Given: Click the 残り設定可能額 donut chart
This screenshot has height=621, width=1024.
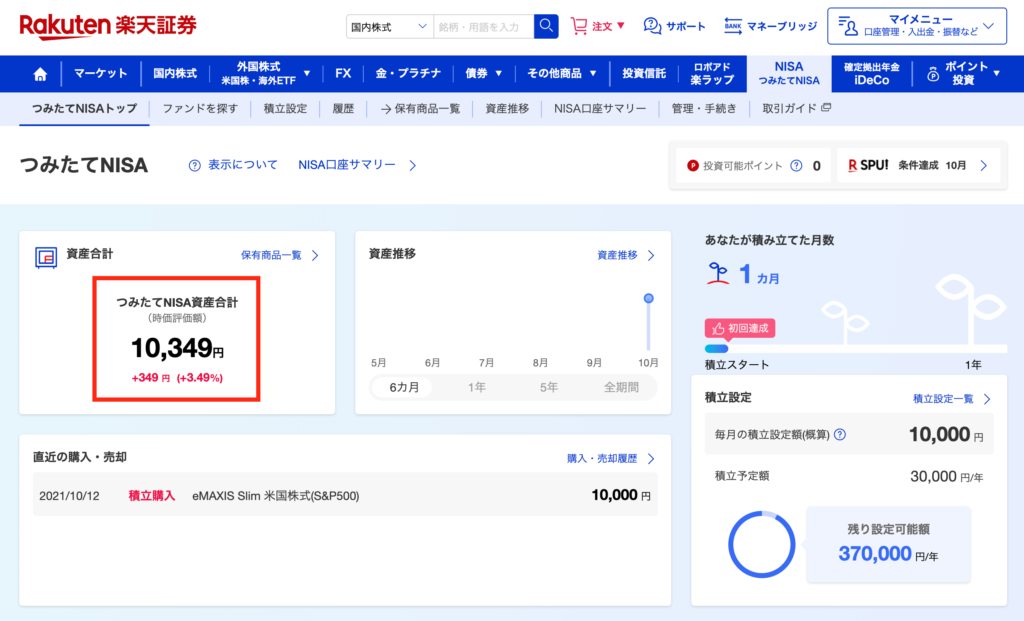Looking at the screenshot, I should point(761,545).
